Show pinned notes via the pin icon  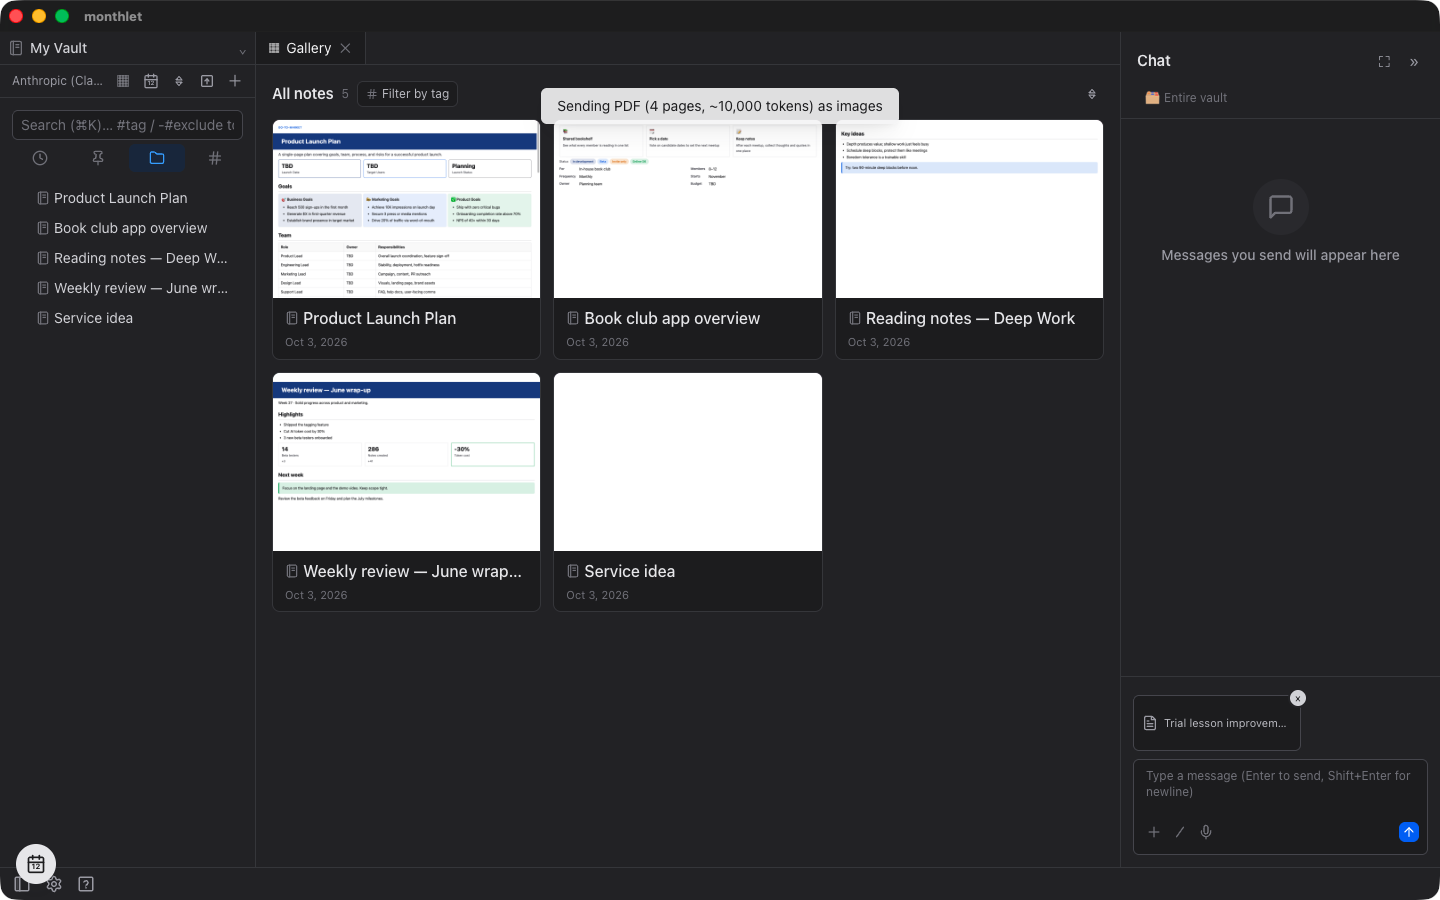point(98,158)
